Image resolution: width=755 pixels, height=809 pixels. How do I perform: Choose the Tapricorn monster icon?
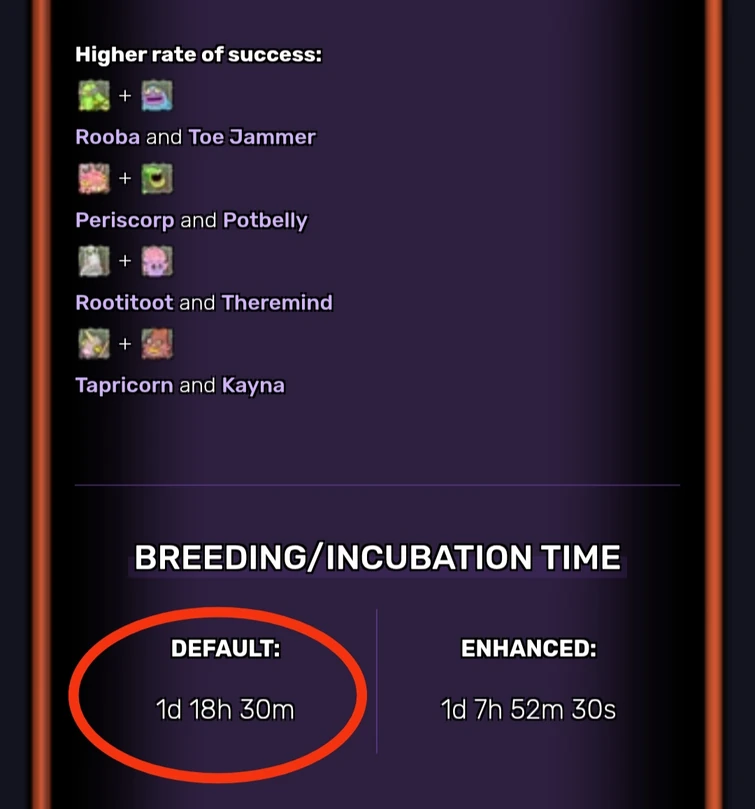click(x=92, y=344)
